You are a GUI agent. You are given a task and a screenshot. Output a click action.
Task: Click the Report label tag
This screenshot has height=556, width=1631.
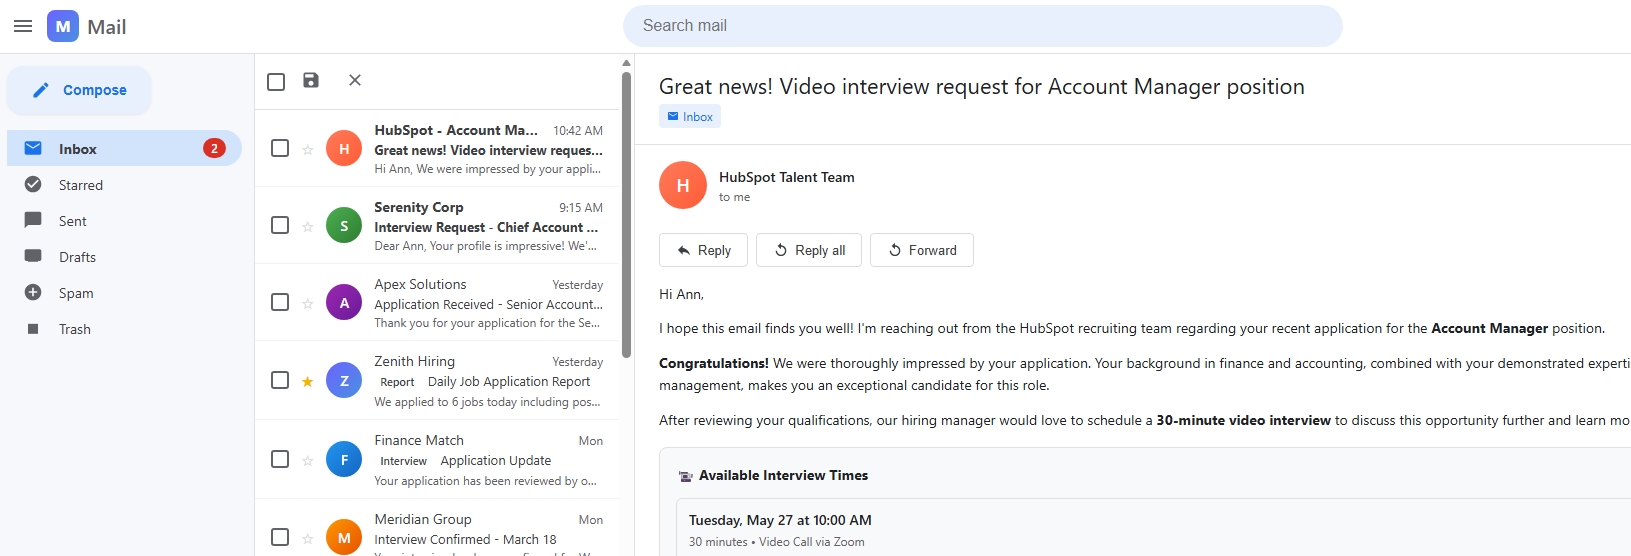(397, 382)
